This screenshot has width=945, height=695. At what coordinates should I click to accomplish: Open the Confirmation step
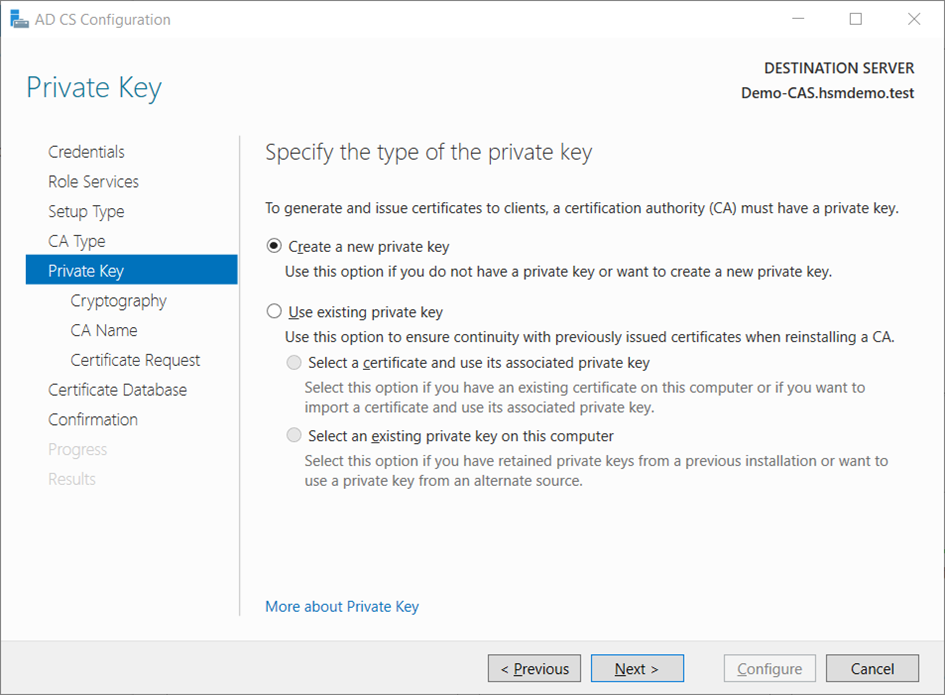coord(93,420)
